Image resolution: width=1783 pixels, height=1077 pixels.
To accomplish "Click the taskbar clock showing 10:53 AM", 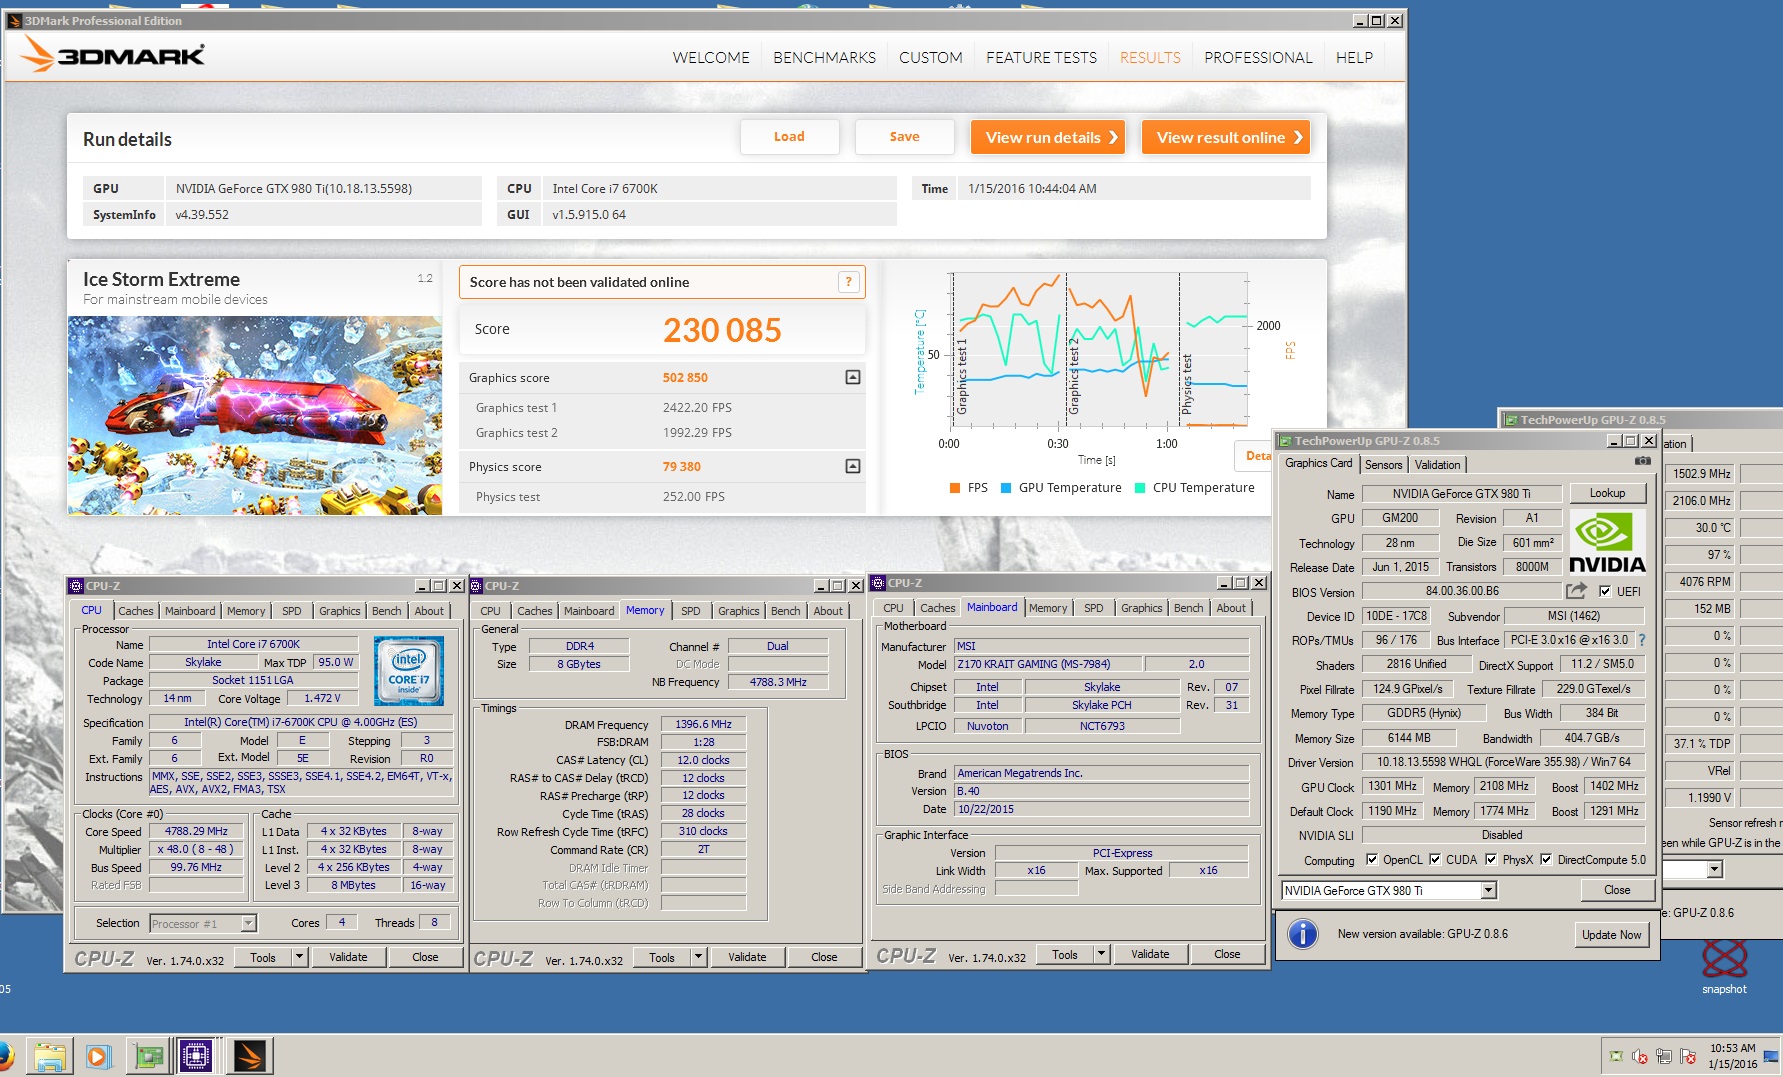I will [x=1732, y=1056].
